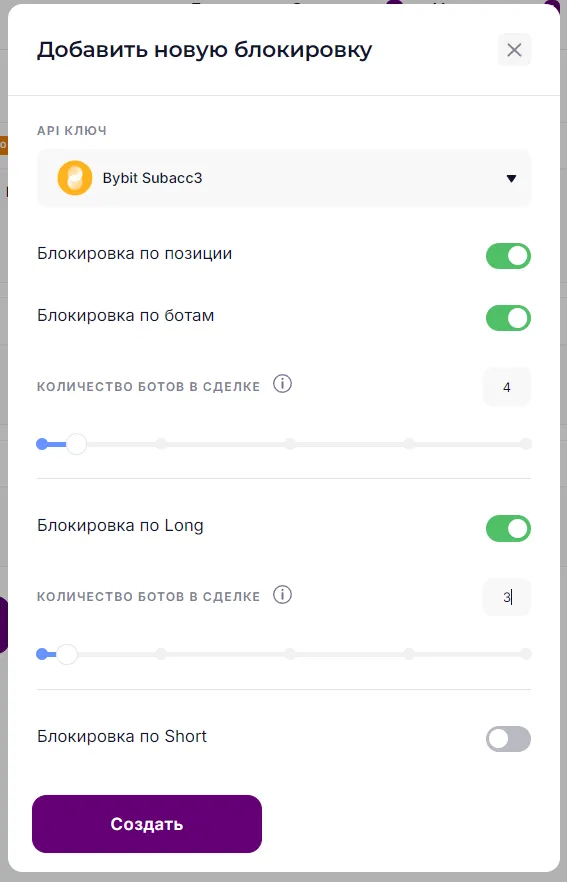Click the dropdown arrow next to Bybit Subacc3
The width and height of the screenshot is (567, 882).
[x=511, y=178]
